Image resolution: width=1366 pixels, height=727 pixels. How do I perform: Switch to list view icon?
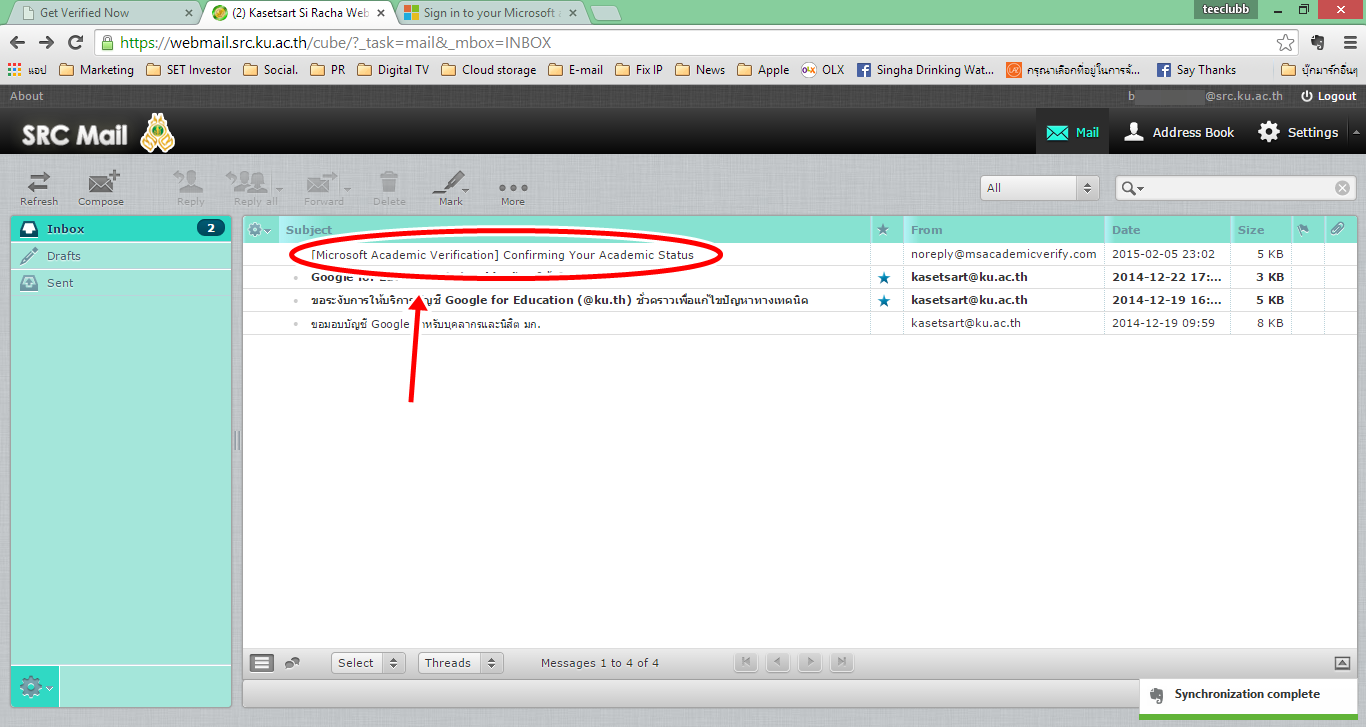(262, 663)
